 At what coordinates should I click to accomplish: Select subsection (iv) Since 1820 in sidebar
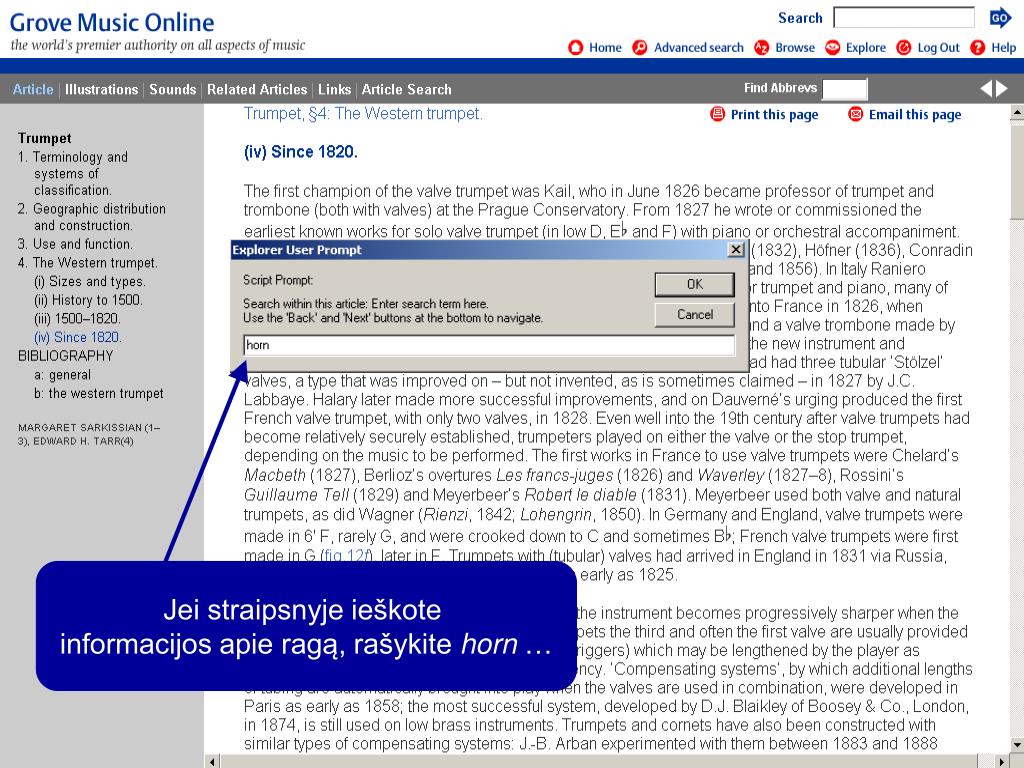77,338
